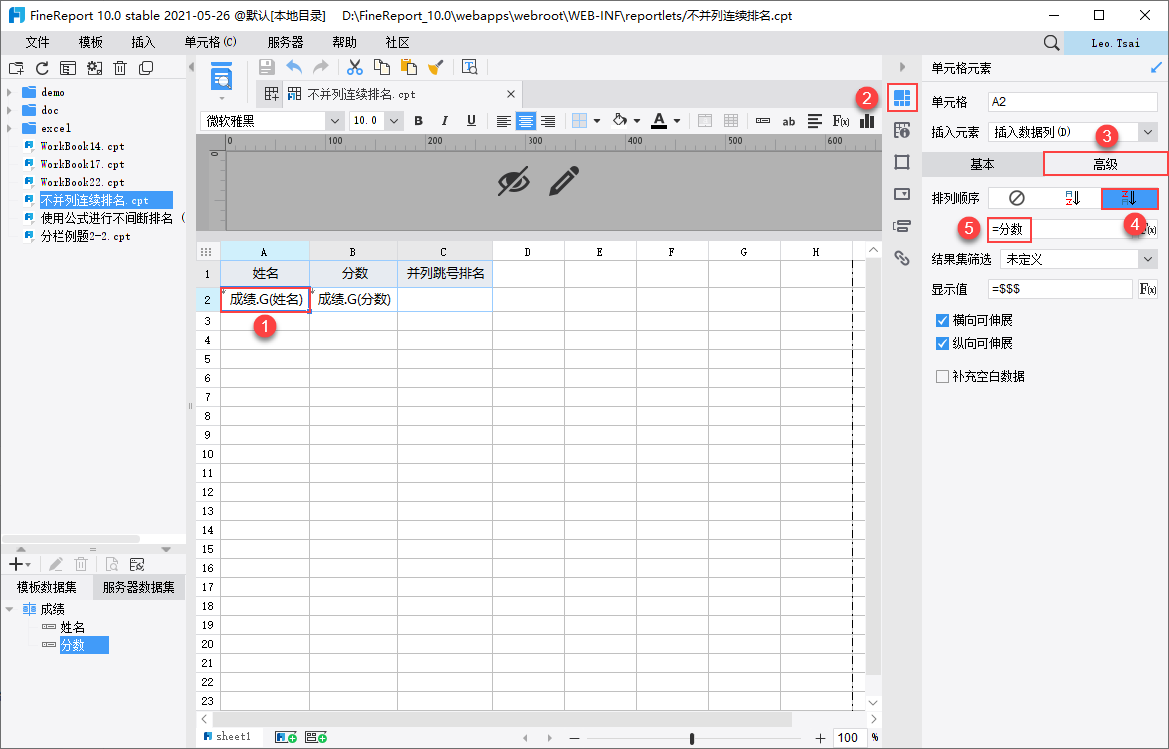Insert chart via bar chart icon

point(866,121)
